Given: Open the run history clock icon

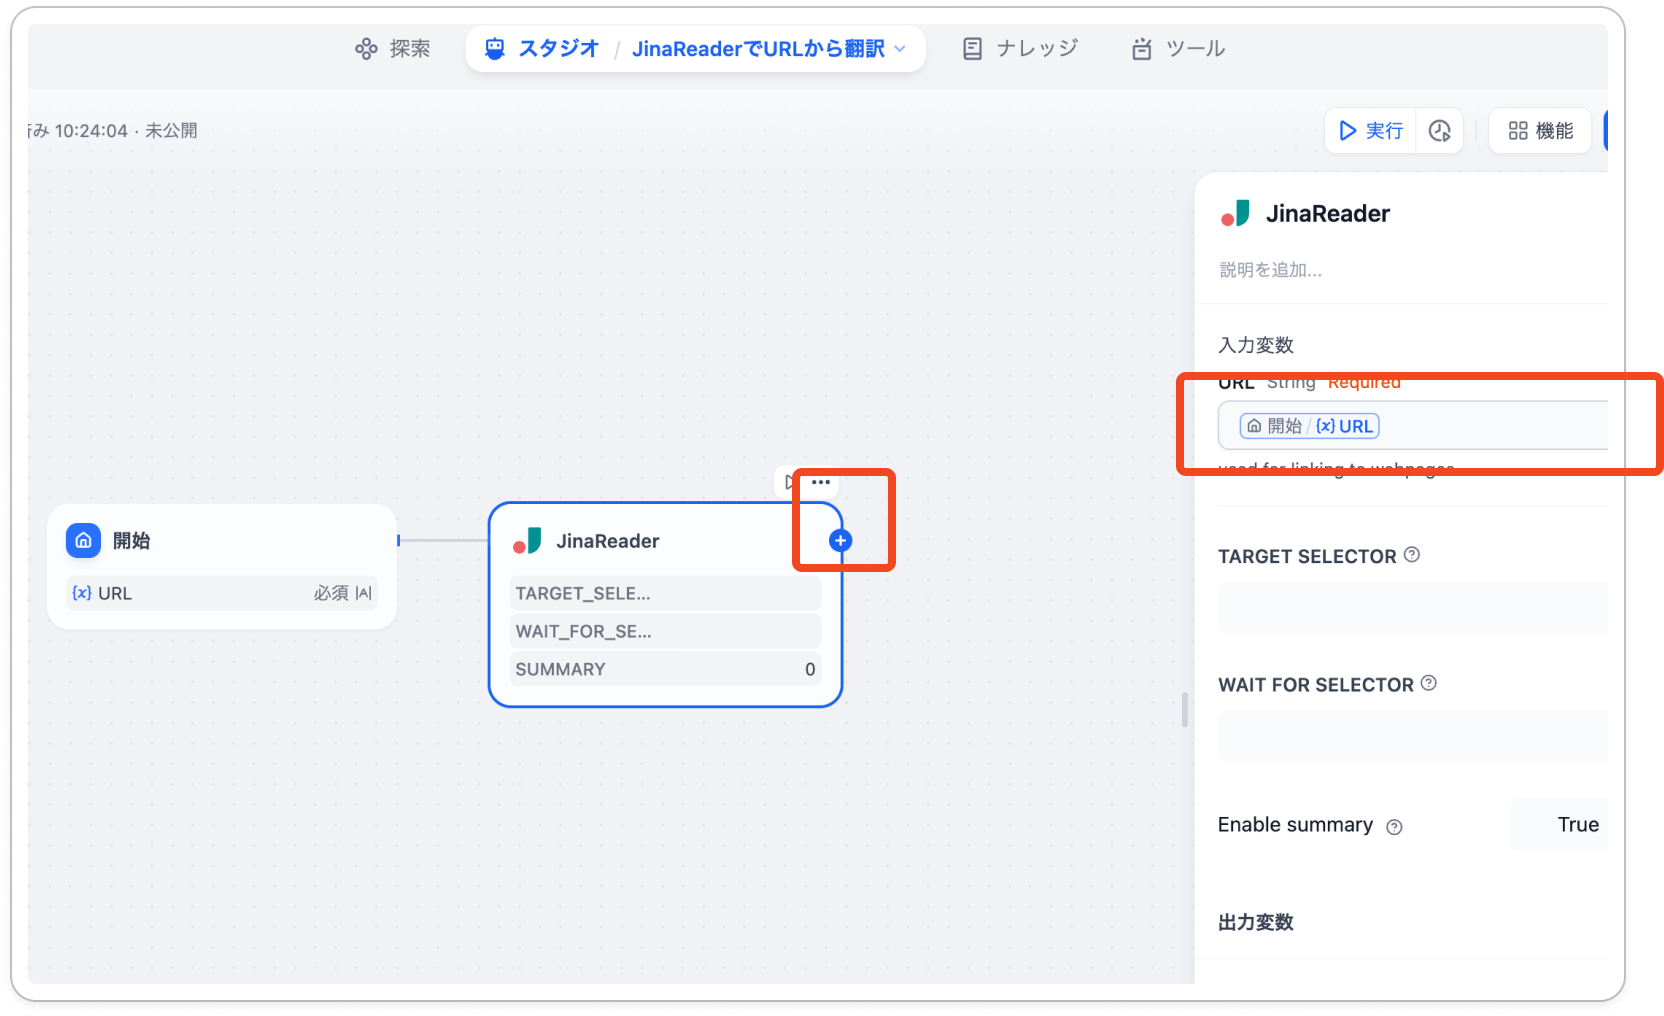Looking at the screenshot, I should [x=1440, y=131].
